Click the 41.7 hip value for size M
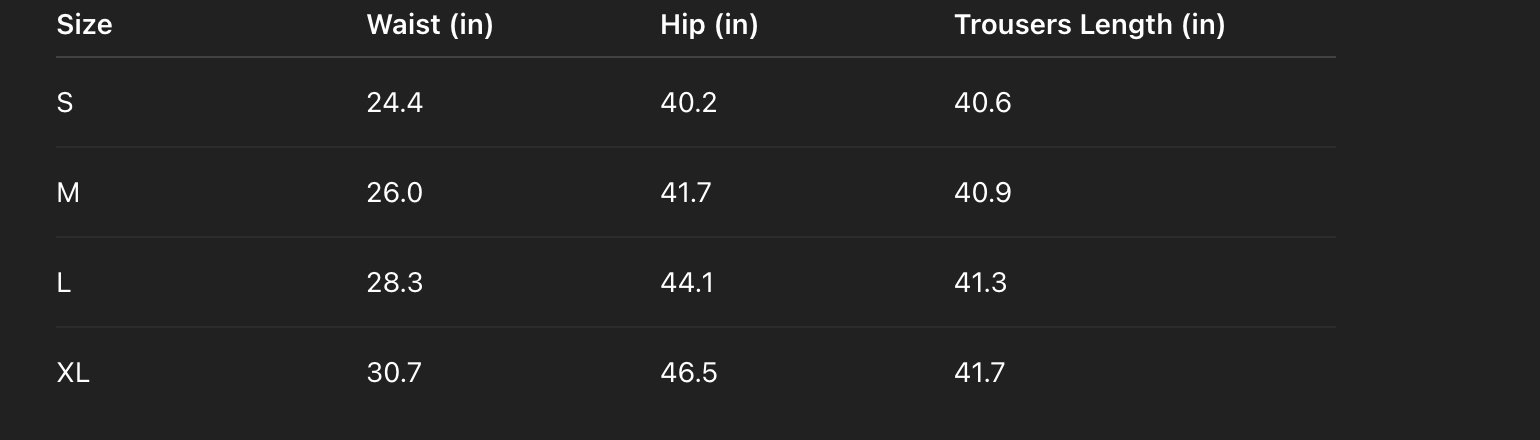This screenshot has height=440, width=1540. [x=685, y=193]
